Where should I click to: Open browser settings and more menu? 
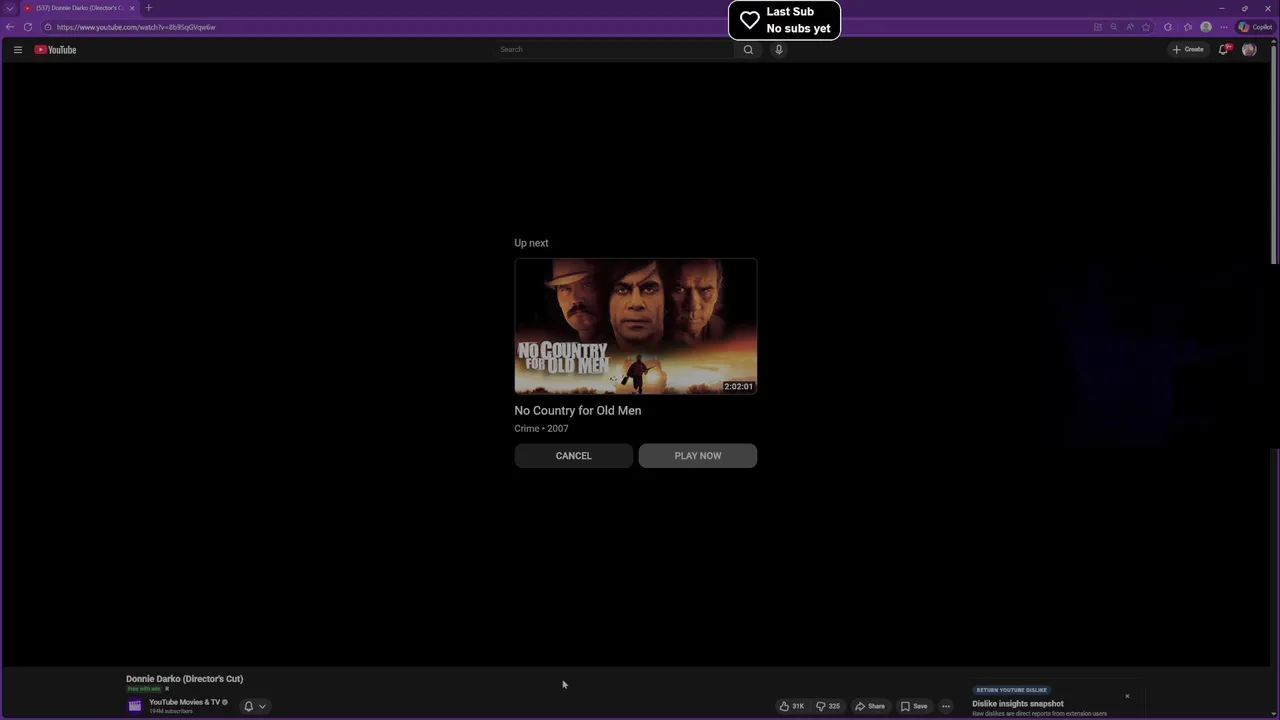coord(1223,27)
